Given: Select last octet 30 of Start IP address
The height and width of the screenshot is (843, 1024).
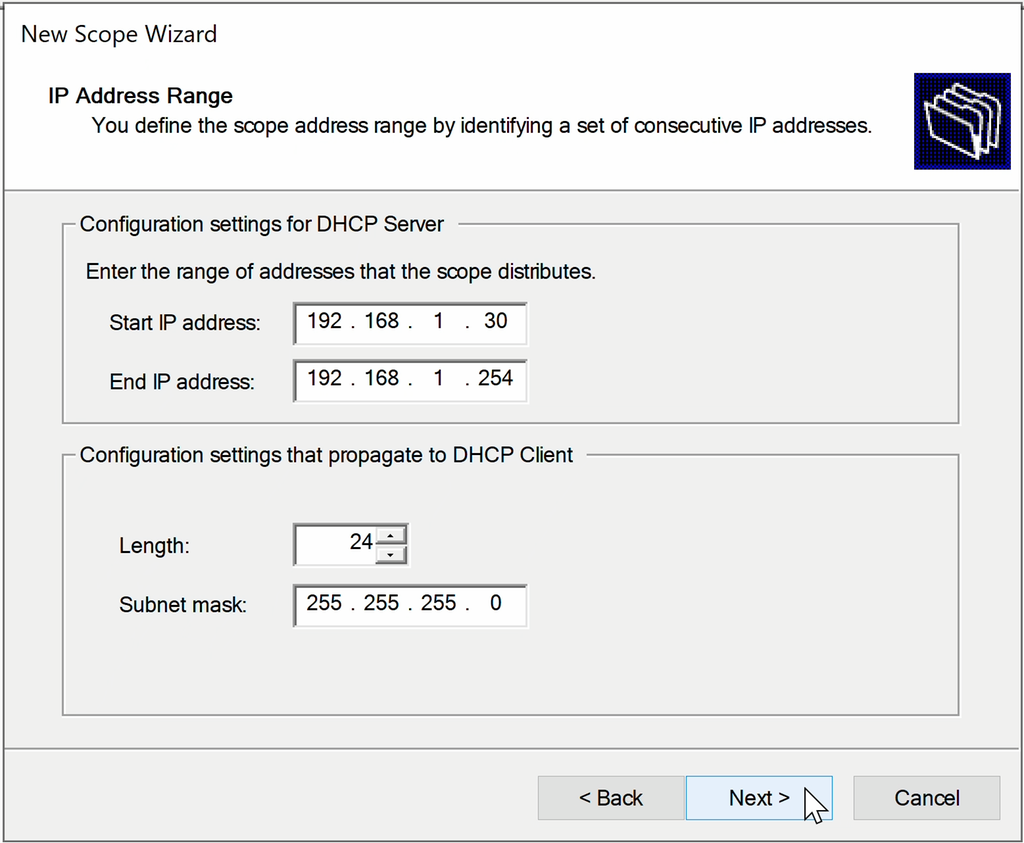Looking at the screenshot, I should click(495, 321).
